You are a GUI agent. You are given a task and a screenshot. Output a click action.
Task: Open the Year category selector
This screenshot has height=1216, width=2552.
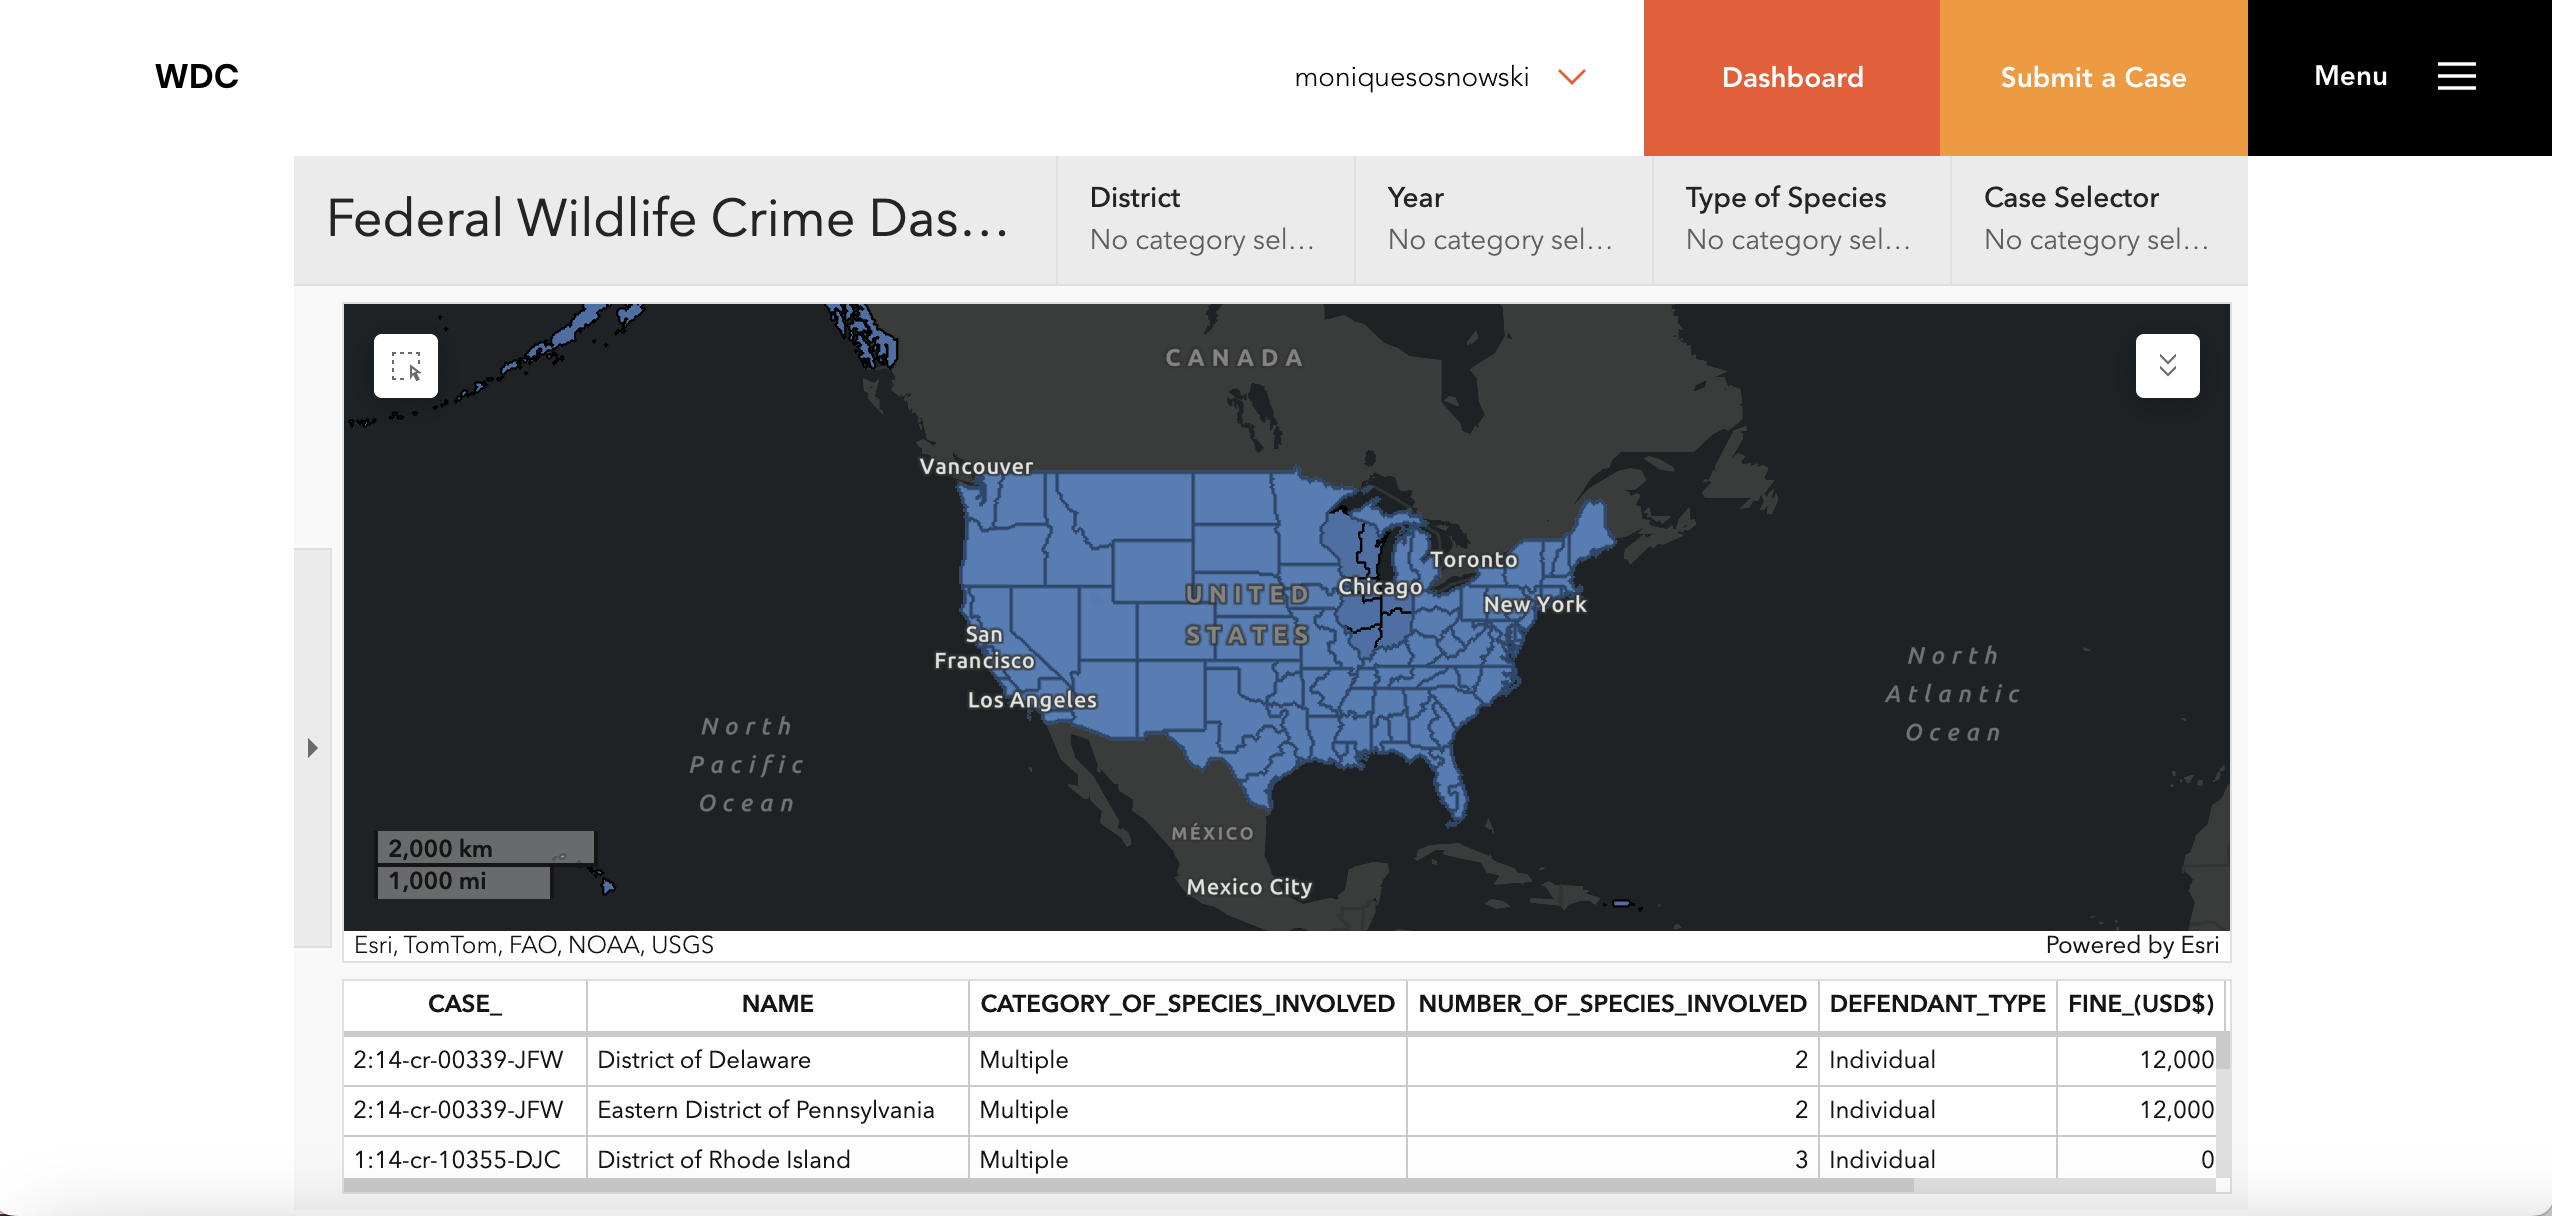click(x=1502, y=219)
